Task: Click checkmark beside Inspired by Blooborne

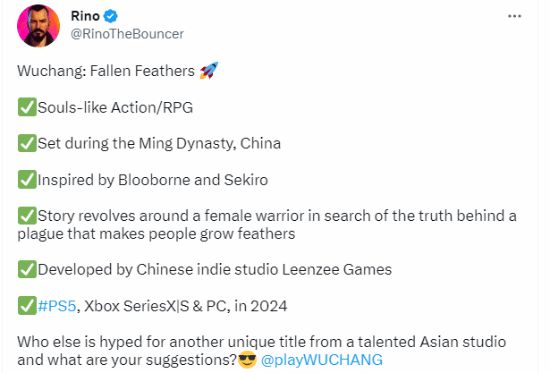Action: coord(27,179)
